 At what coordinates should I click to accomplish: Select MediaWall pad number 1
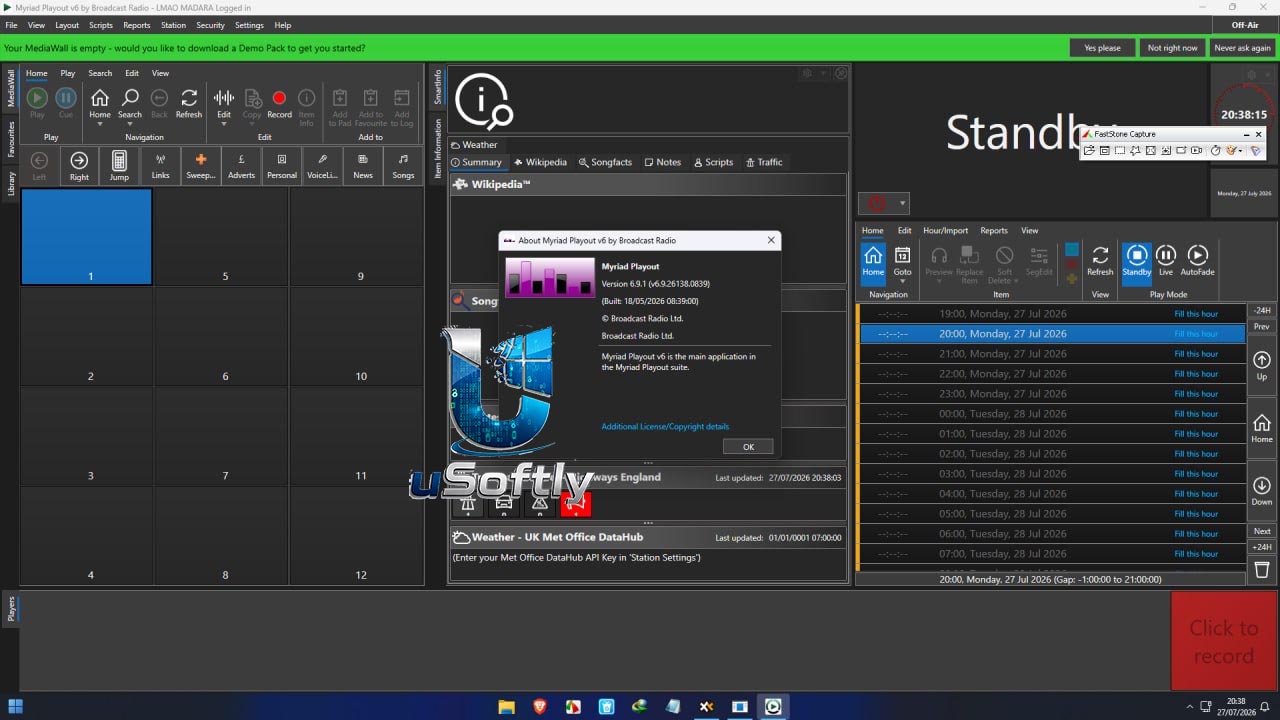87,237
